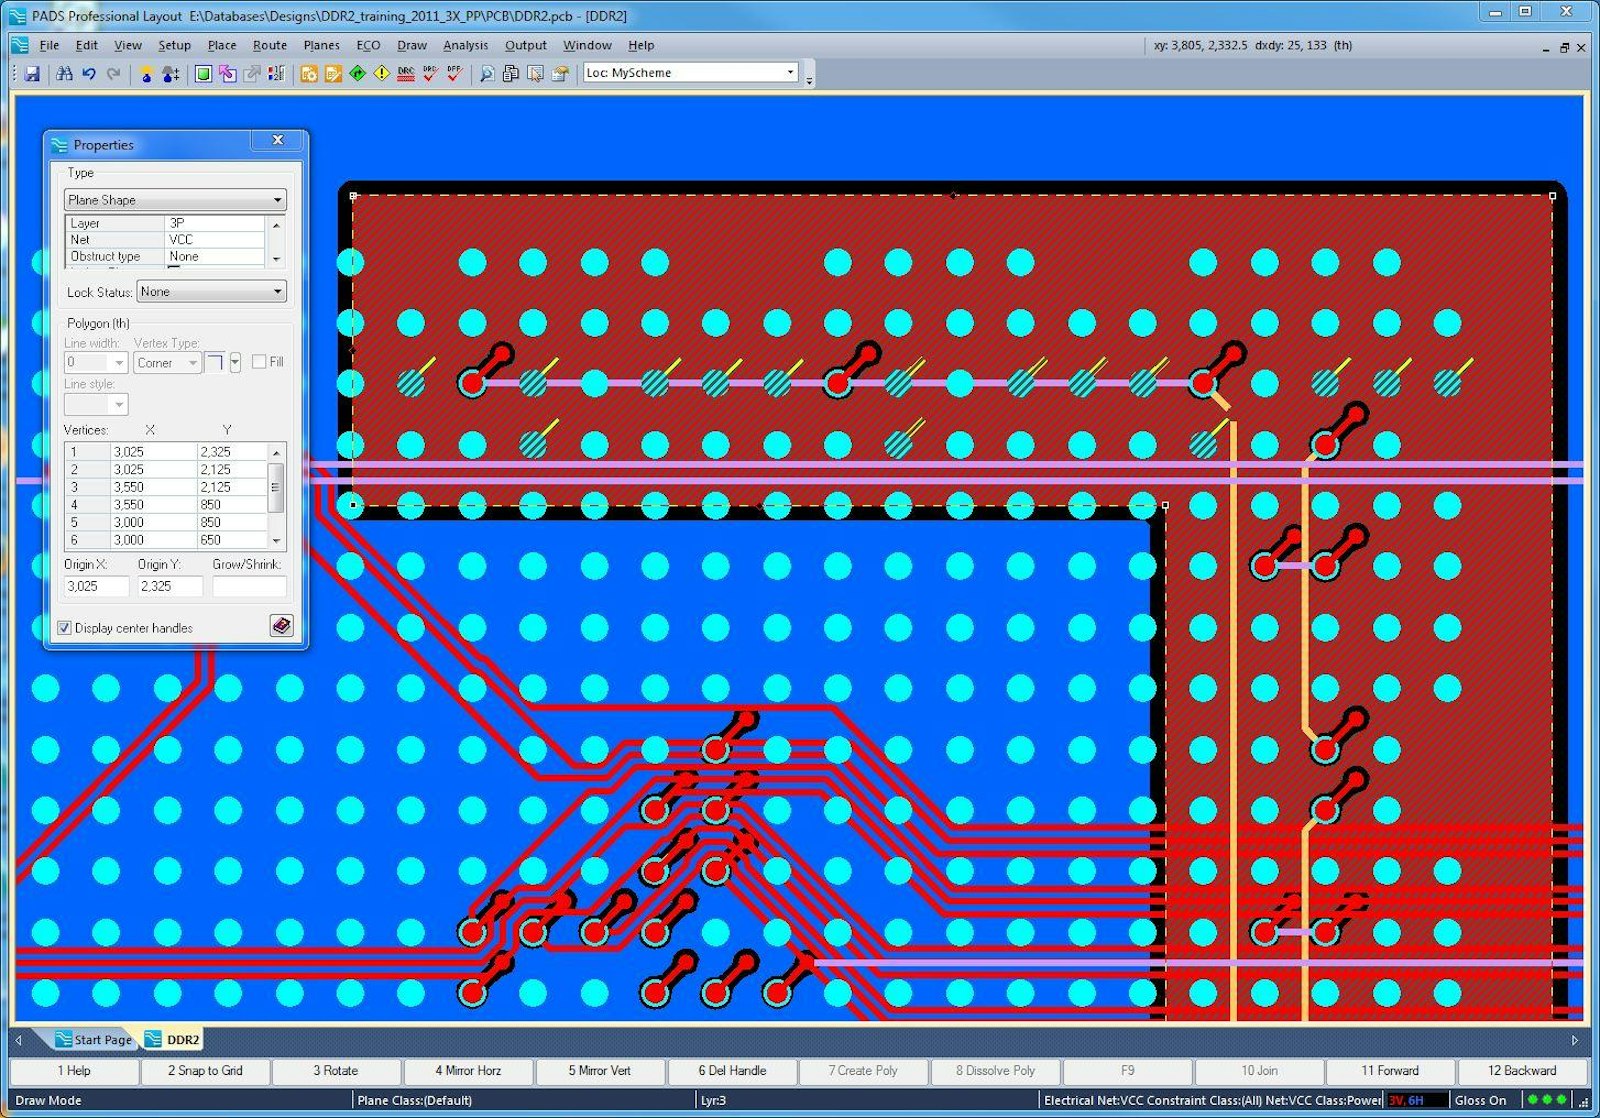Toggle the Display center handles checkbox
The height and width of the screenshot is (1118, 1600).
(x=64, y=627)
